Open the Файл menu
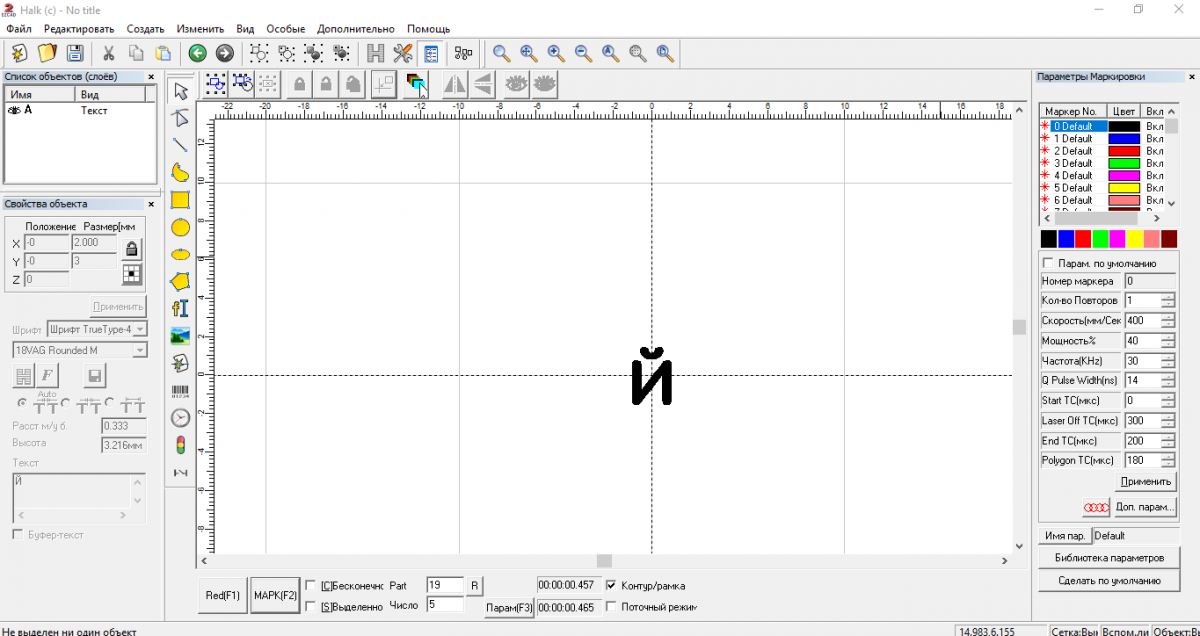1200x636 pixels. coord(19,29)
